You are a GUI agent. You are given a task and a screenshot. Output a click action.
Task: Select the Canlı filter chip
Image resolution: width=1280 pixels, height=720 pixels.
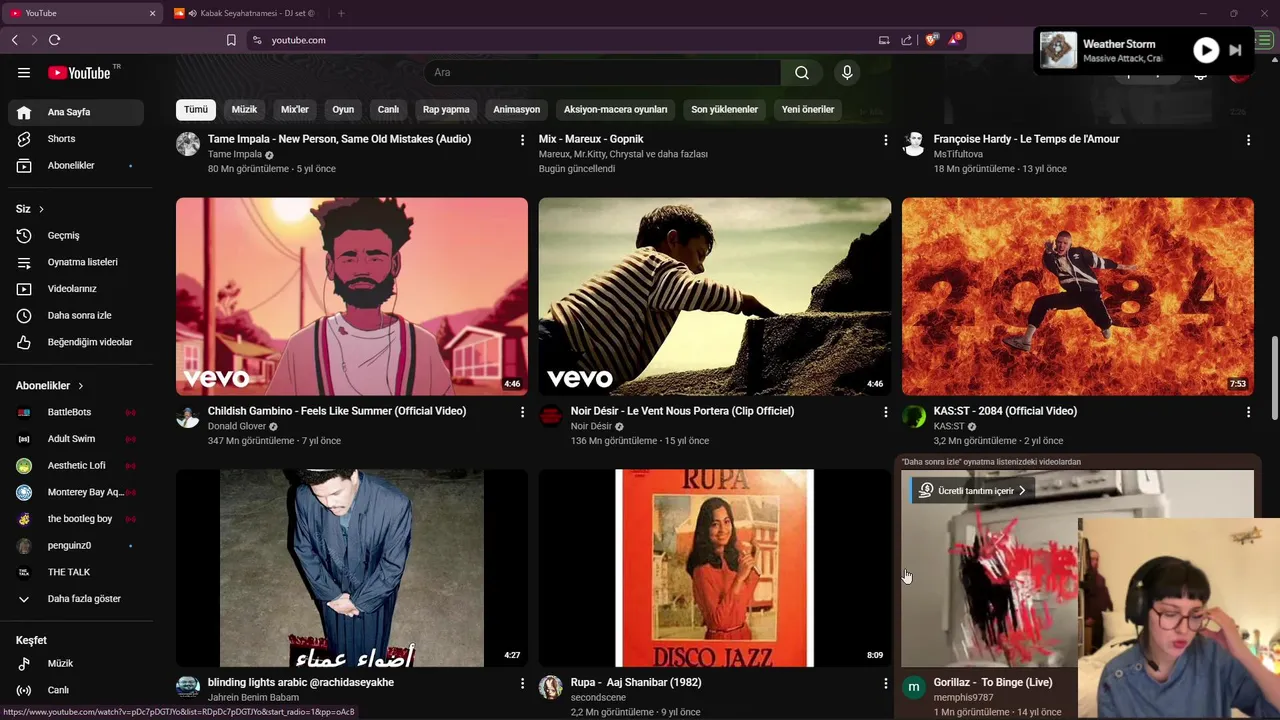[x=388, y=109]
